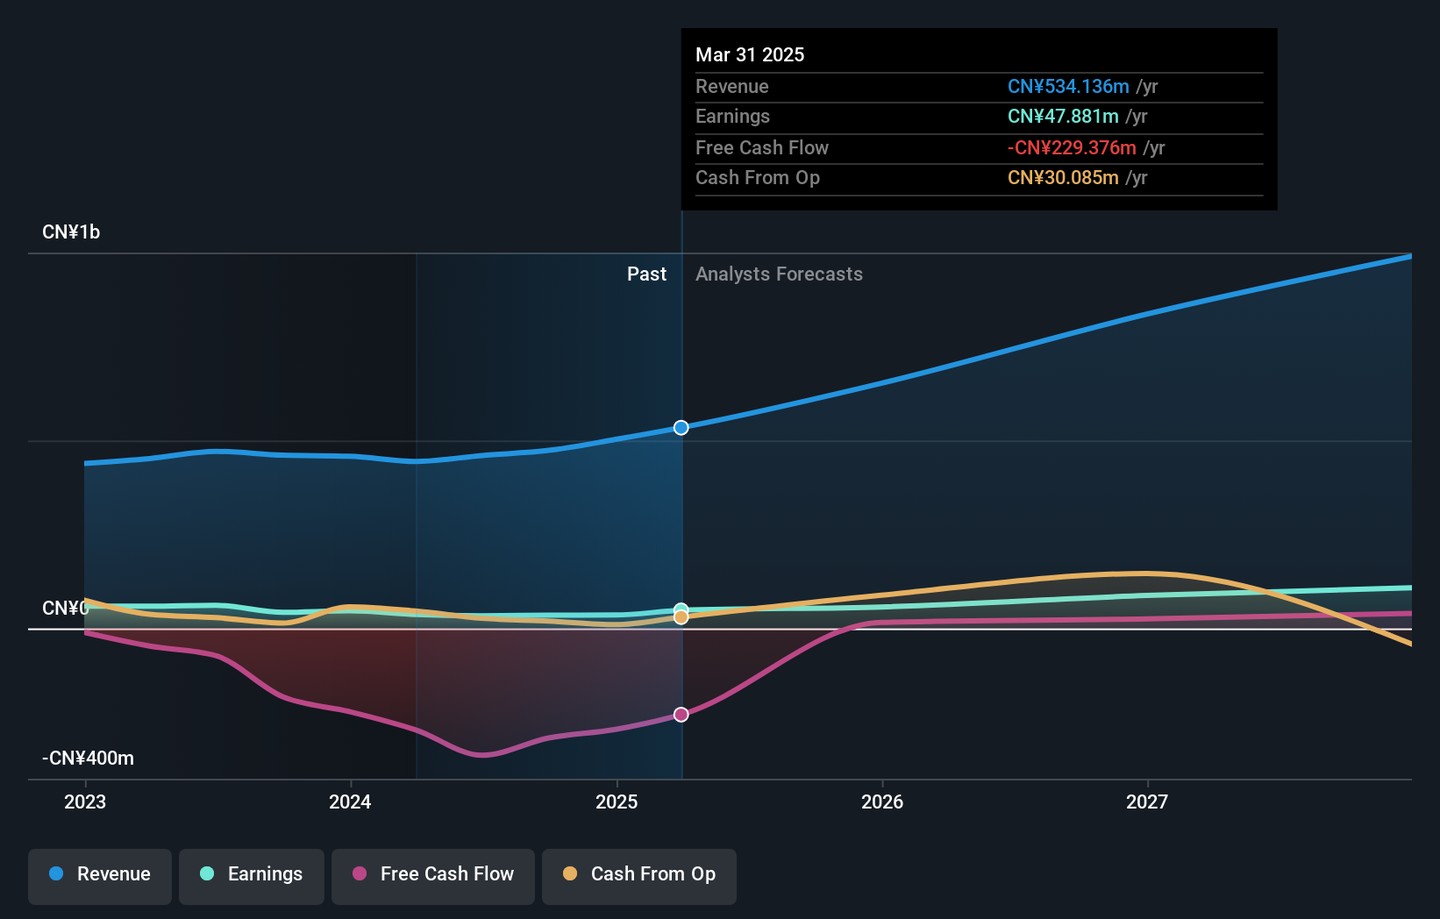Click the teal Earnings legend dot
This screenshot has height=919, width=1440.
click(207, 874)
